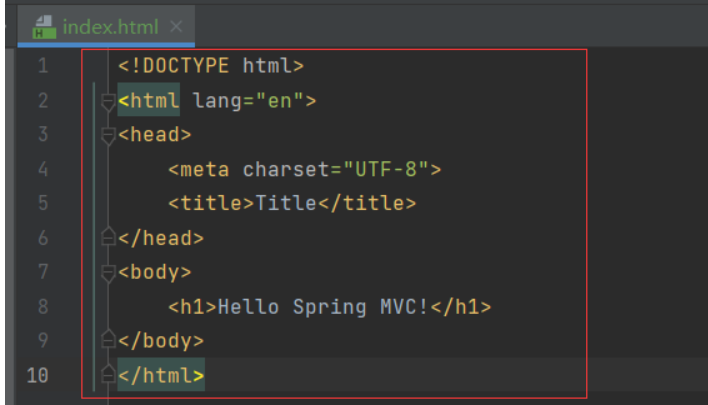
Task: Click line number 5 in gutter
Action: (x=43, y=203)
